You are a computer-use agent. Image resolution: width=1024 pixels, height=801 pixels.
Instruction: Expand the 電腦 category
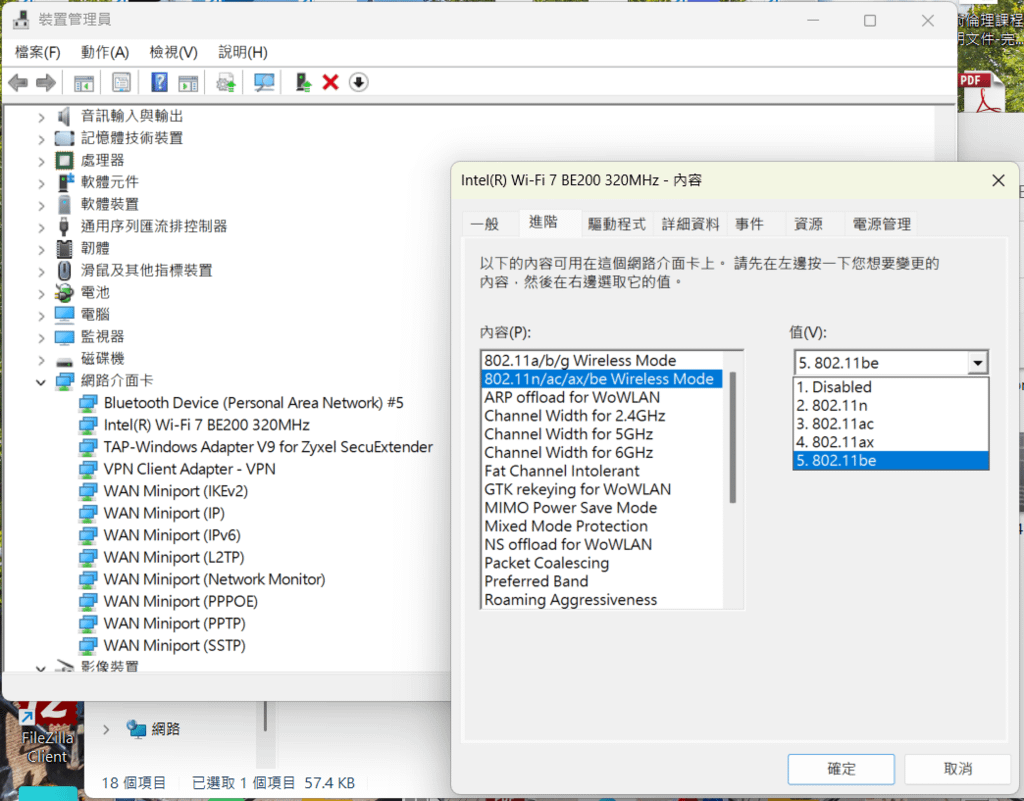point(41,316)
